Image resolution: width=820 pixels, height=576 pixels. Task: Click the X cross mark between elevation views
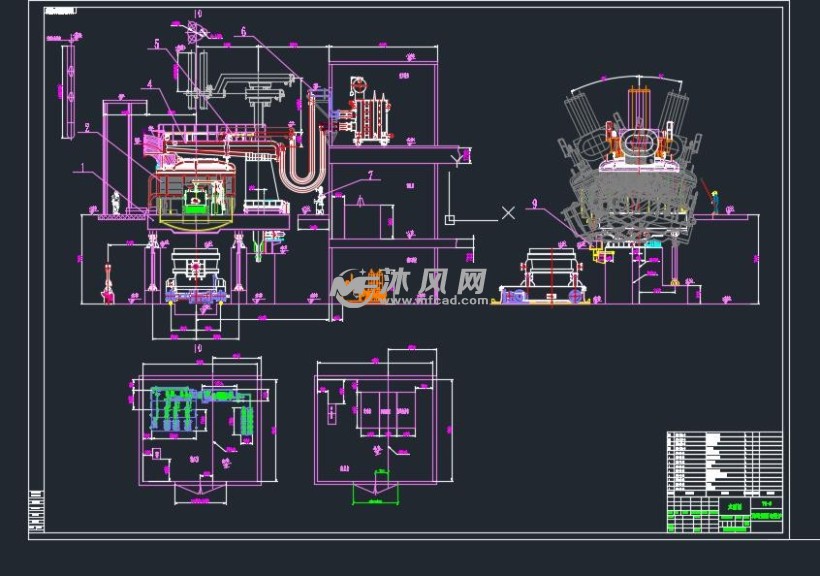(x=508, y=213)
